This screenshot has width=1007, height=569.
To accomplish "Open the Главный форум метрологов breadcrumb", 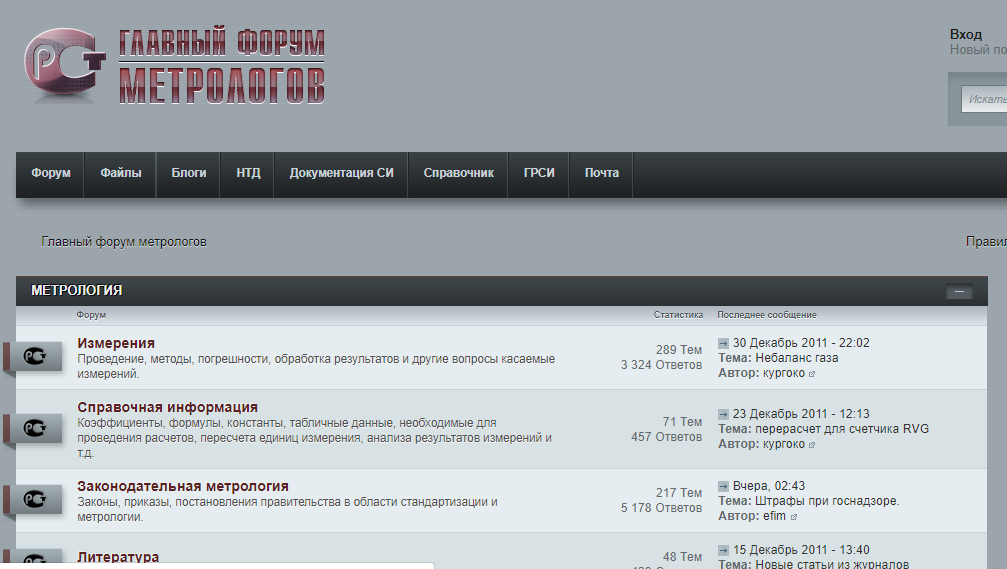I will (124, 241).
